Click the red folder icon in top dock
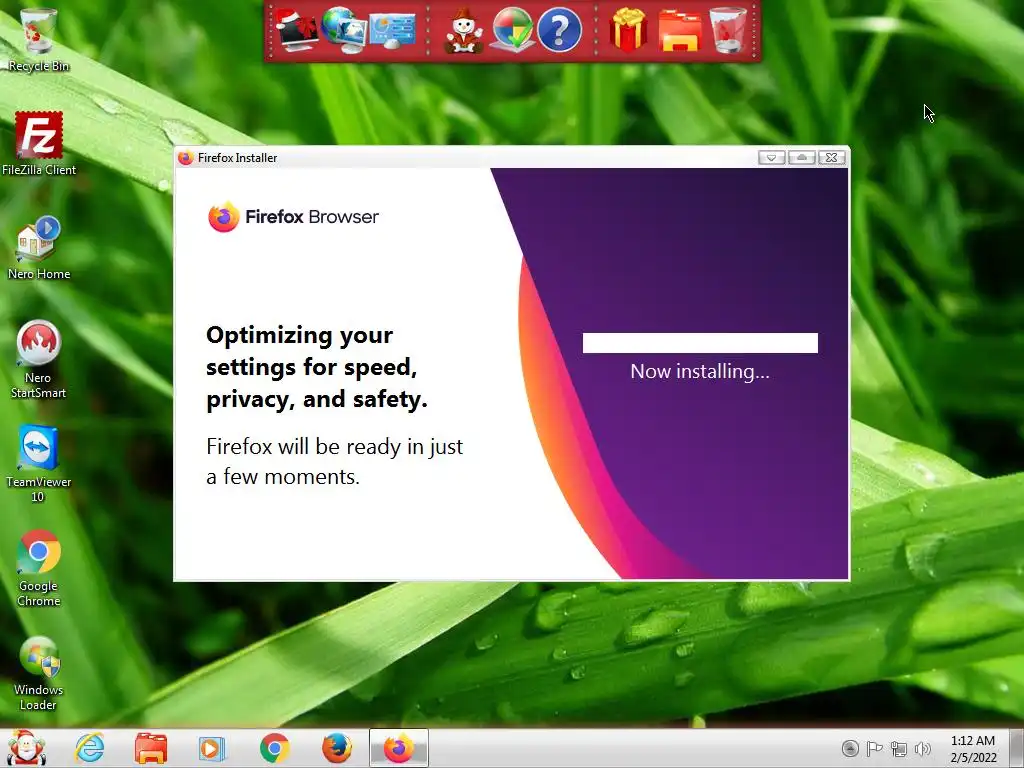 pos(680,31)
